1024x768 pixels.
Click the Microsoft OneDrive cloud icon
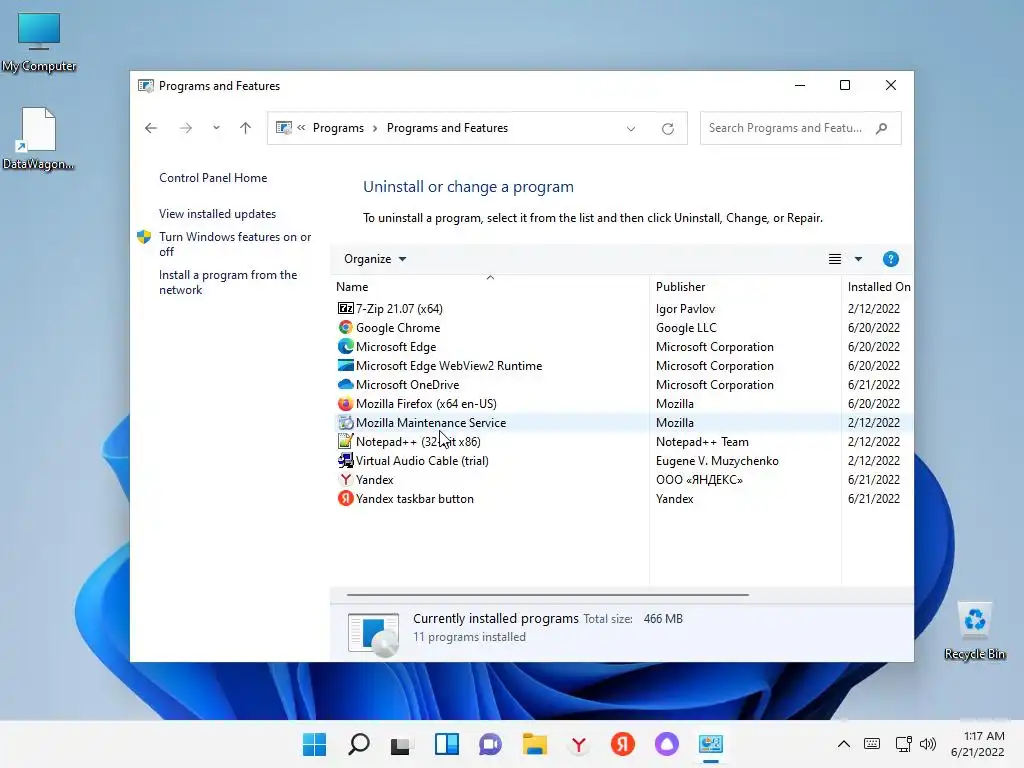[x=345, y=384]
